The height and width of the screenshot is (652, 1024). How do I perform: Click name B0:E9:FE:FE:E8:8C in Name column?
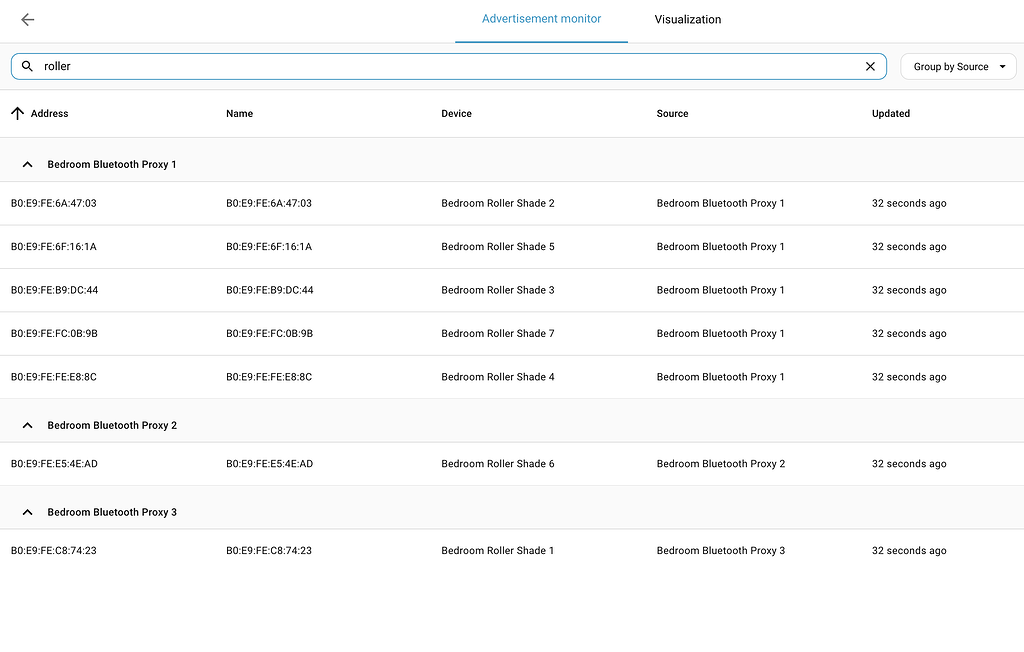[x=269, y=377]
